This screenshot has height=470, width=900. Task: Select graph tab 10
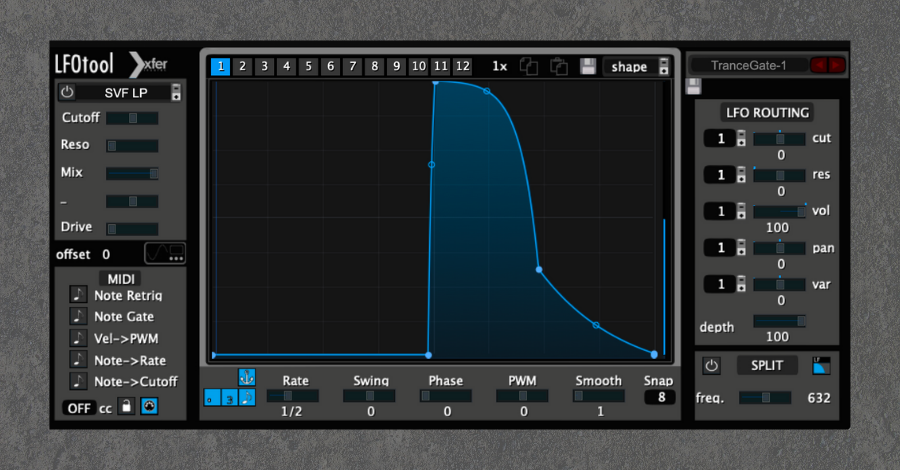pyautogui.click(x=418, y=67)
